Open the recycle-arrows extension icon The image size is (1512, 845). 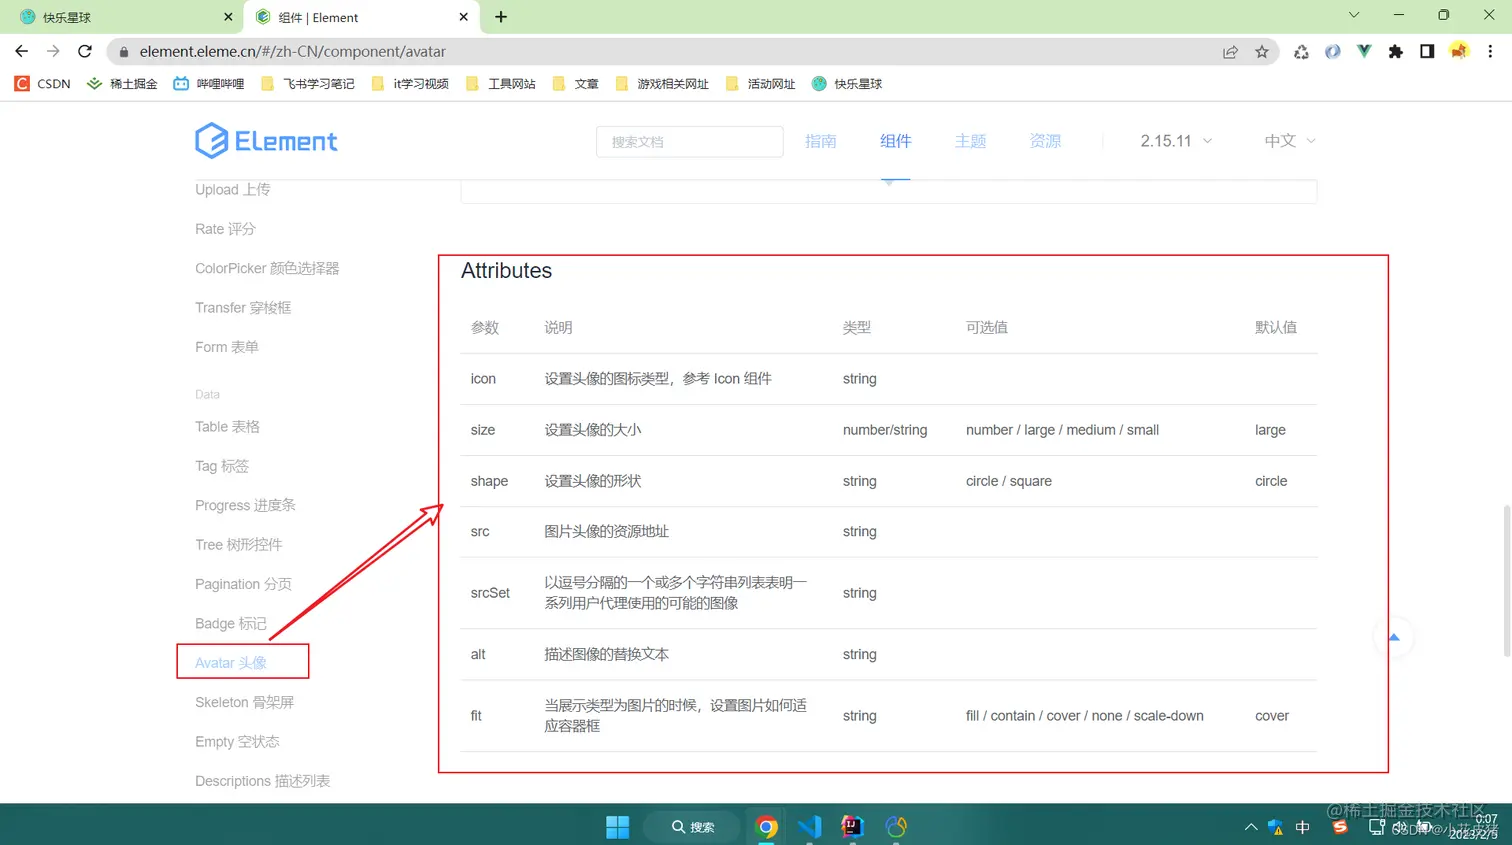coord(1301,52)
